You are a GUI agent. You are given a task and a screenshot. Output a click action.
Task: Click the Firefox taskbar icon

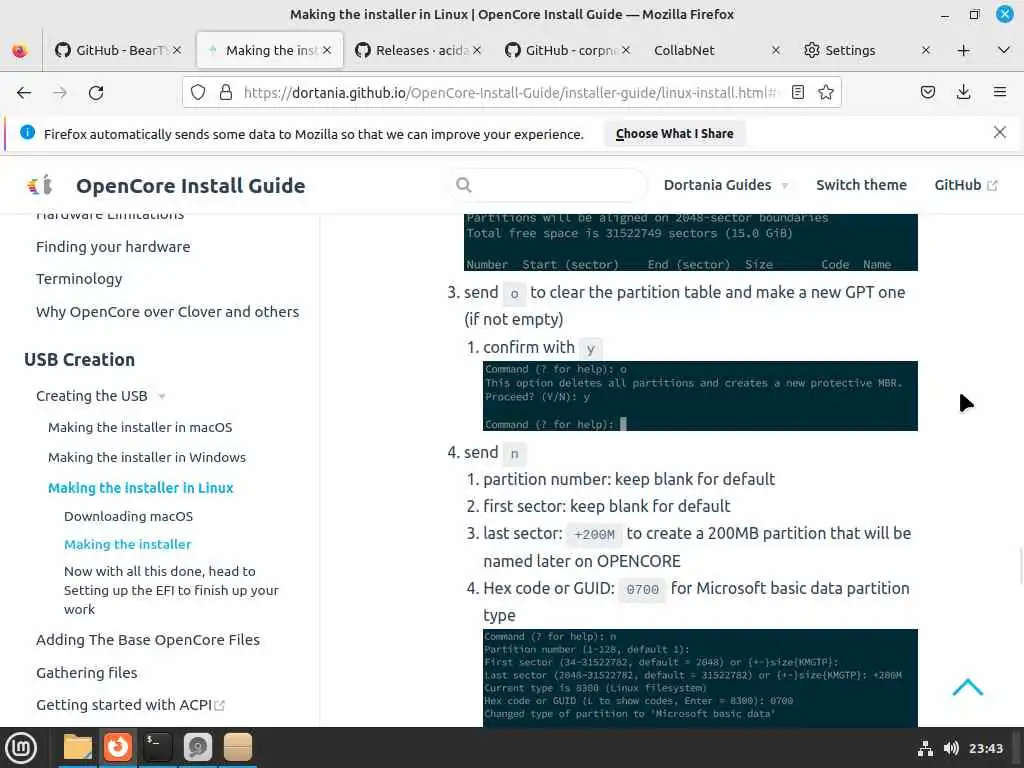pos(118,747)
